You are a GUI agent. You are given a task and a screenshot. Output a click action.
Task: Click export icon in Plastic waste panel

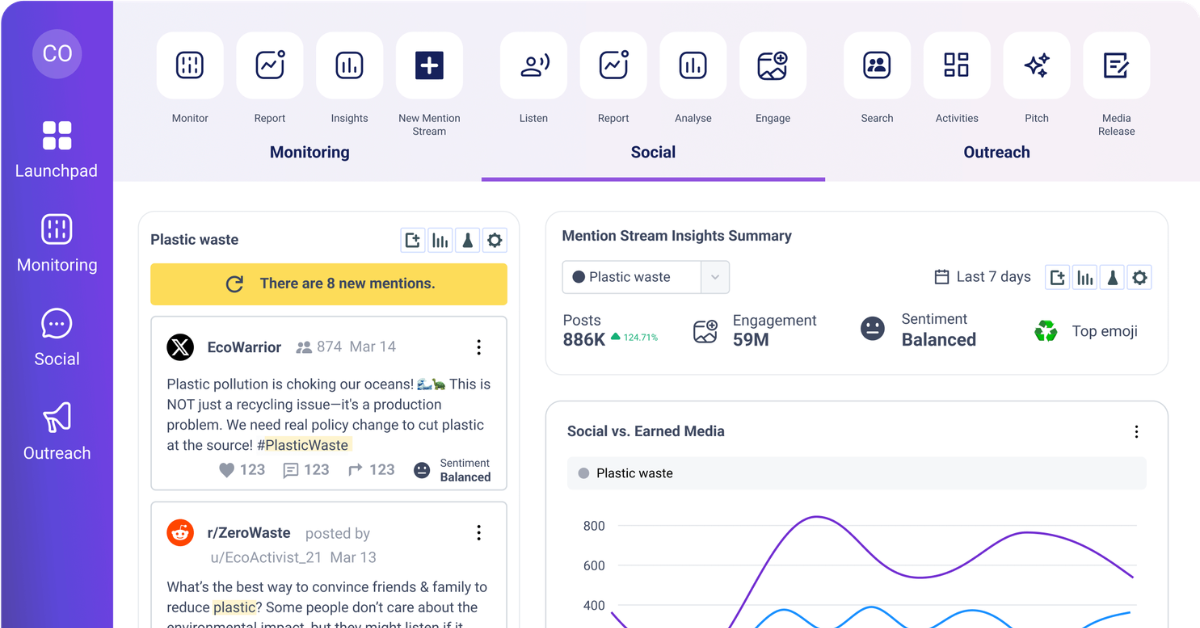[x=412, y=240]
